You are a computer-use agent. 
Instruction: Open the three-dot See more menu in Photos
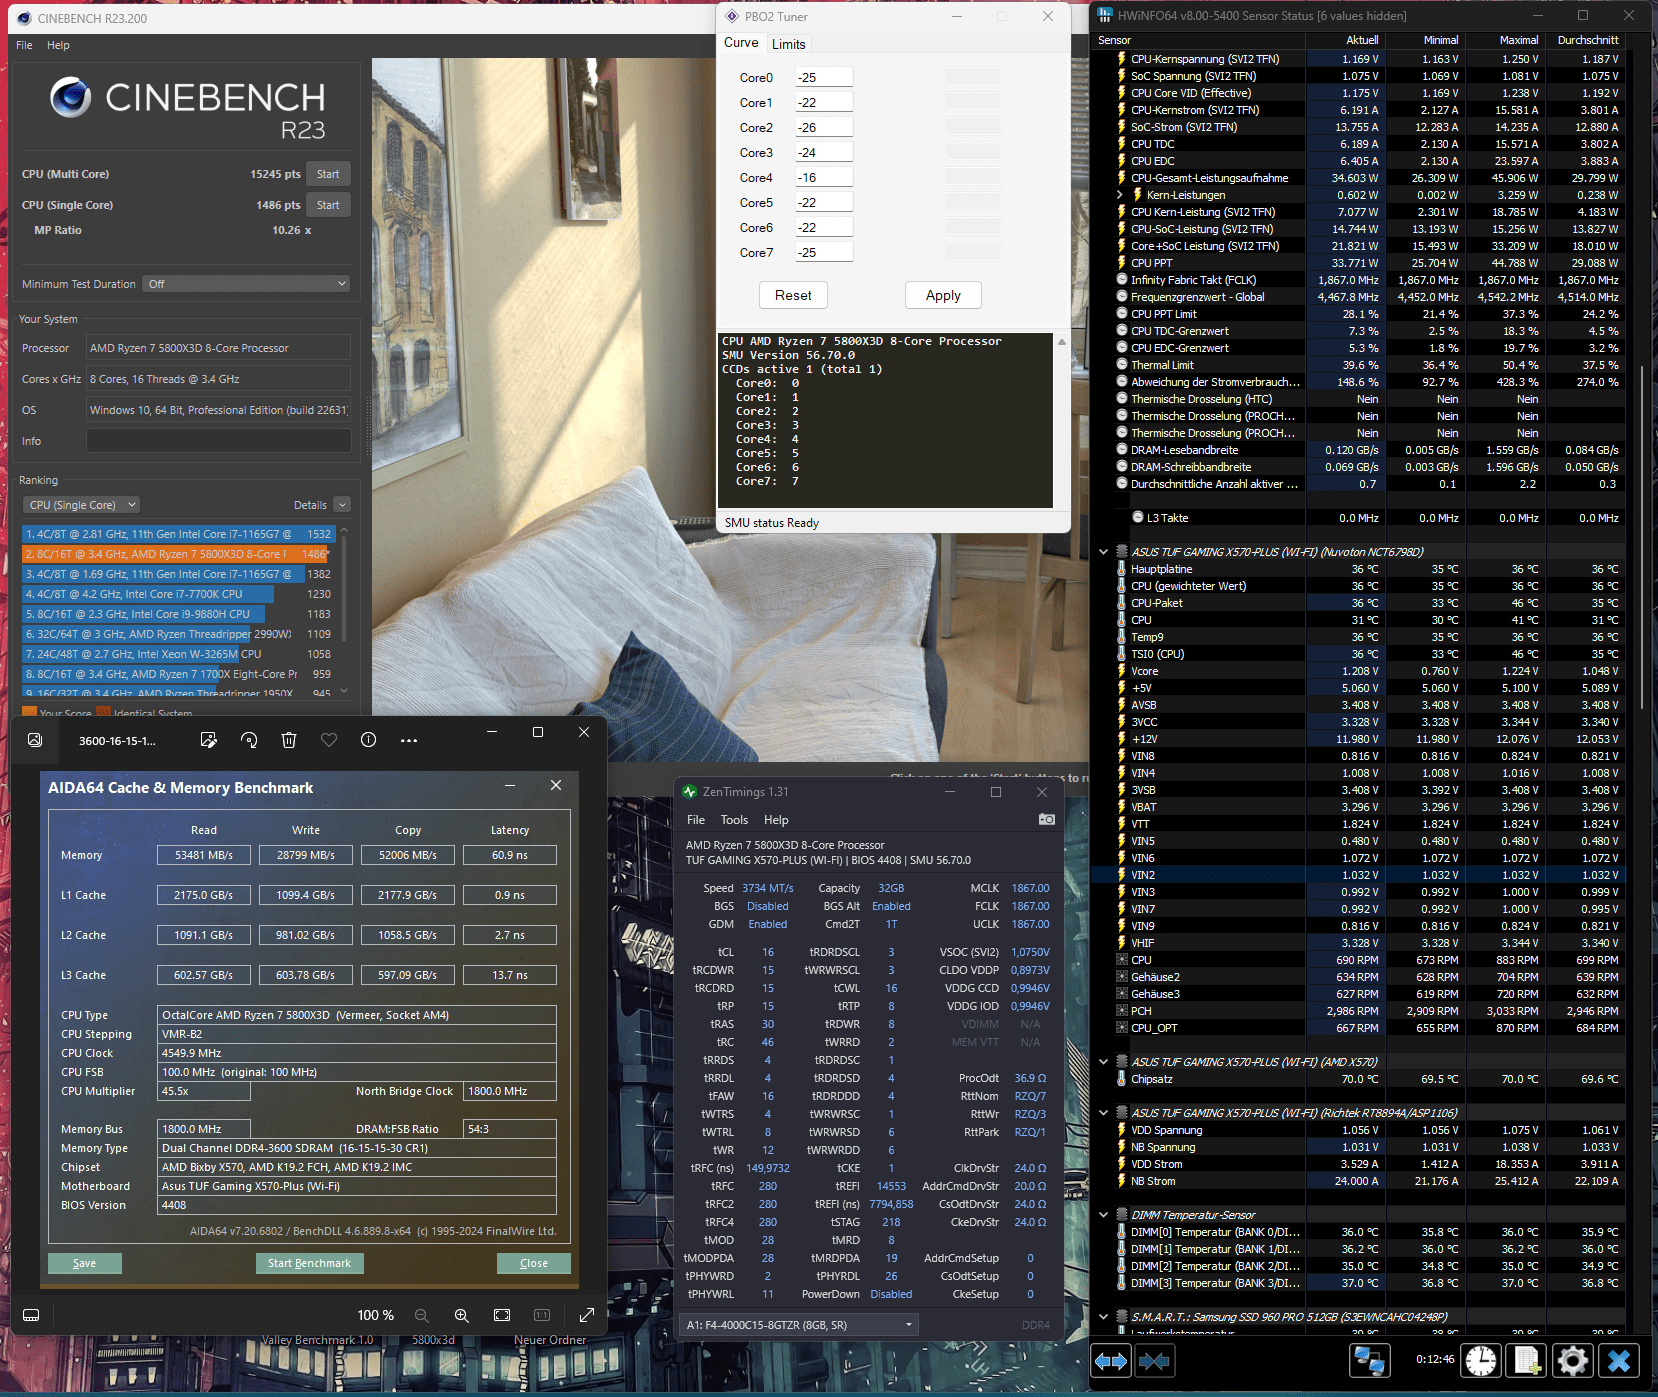(x=408, y=740)
